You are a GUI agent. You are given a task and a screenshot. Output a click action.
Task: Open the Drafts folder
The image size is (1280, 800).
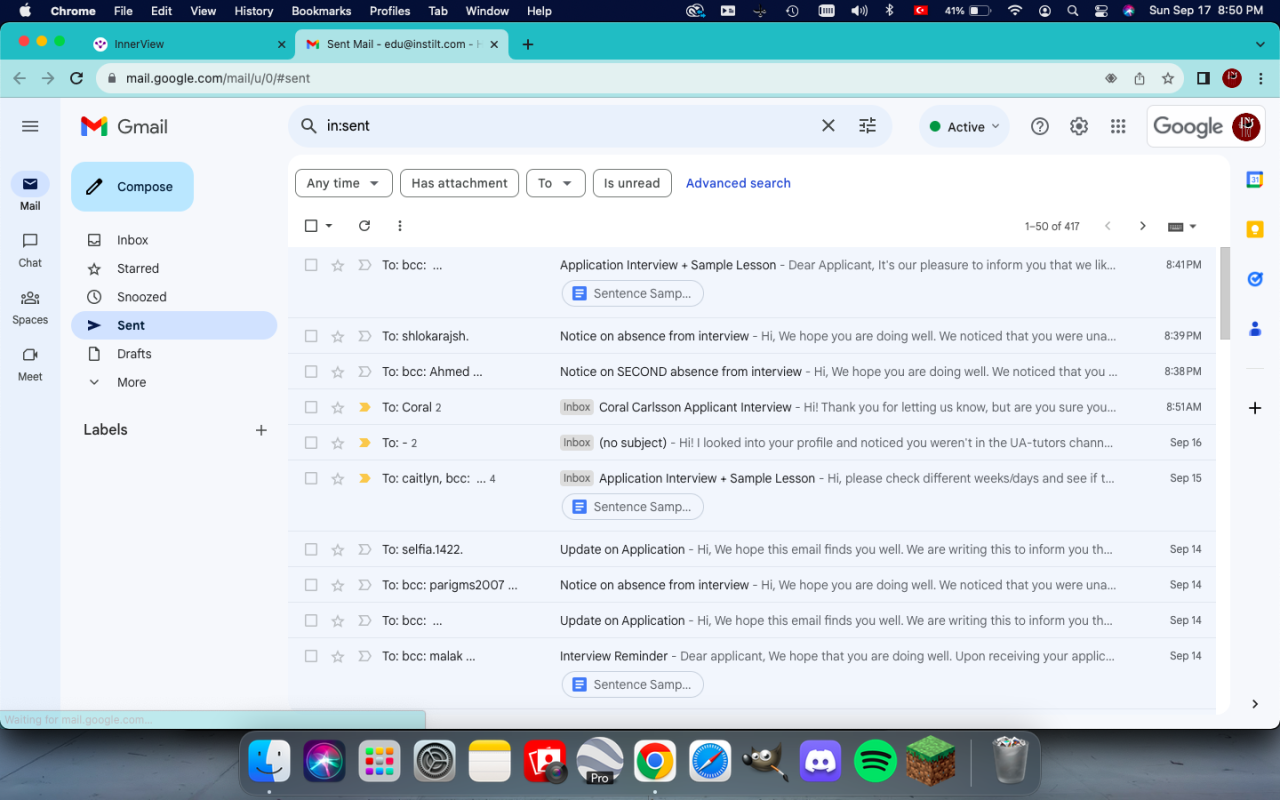[x=134, y=354]
